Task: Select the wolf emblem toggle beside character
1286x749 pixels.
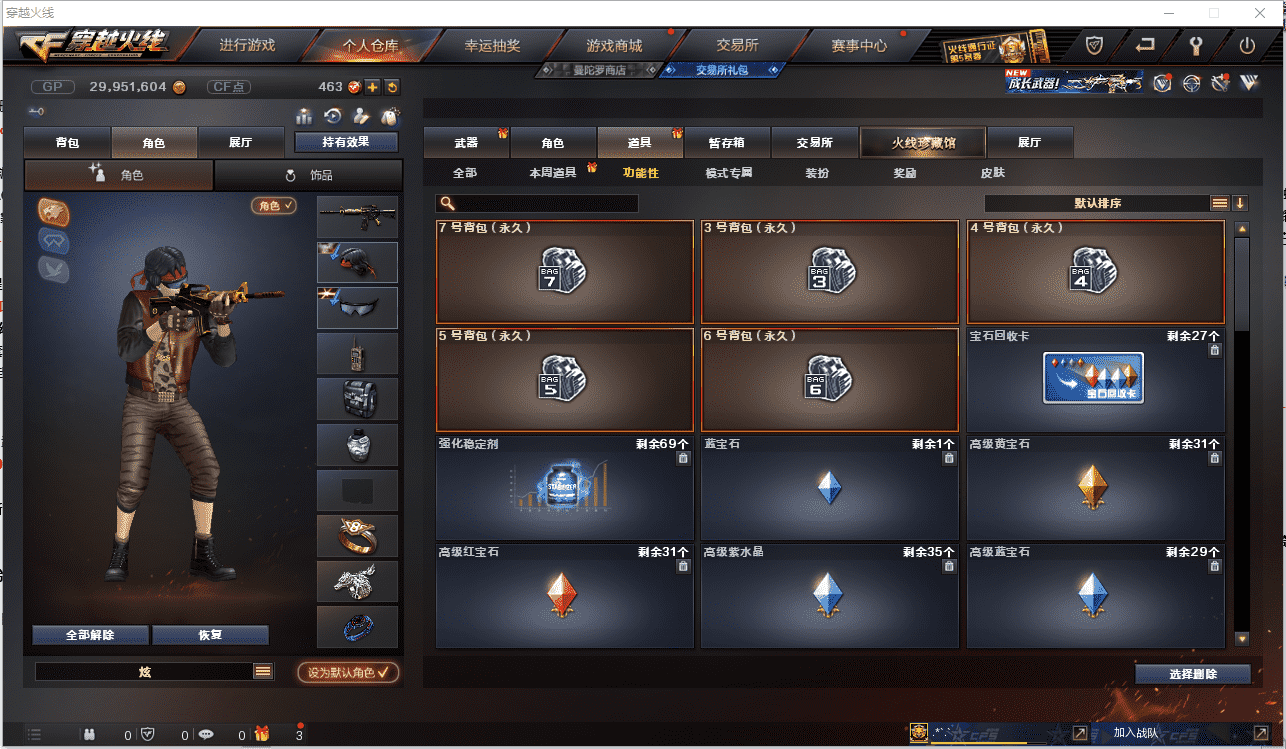Action: pyautogui.click(x=53, y=211)
